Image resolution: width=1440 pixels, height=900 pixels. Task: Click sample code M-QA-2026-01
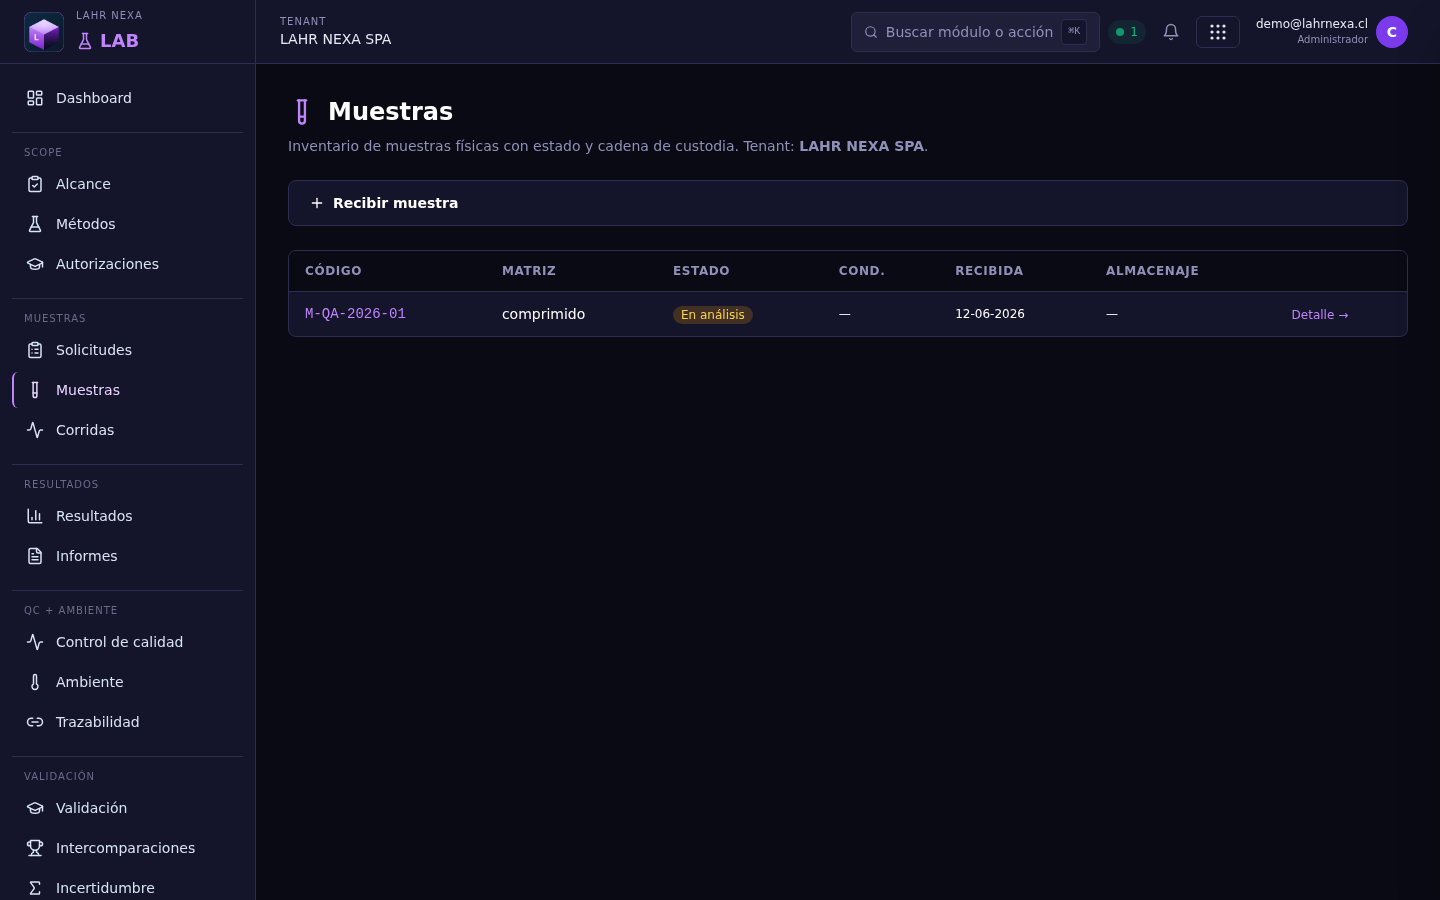click(355, 314)
